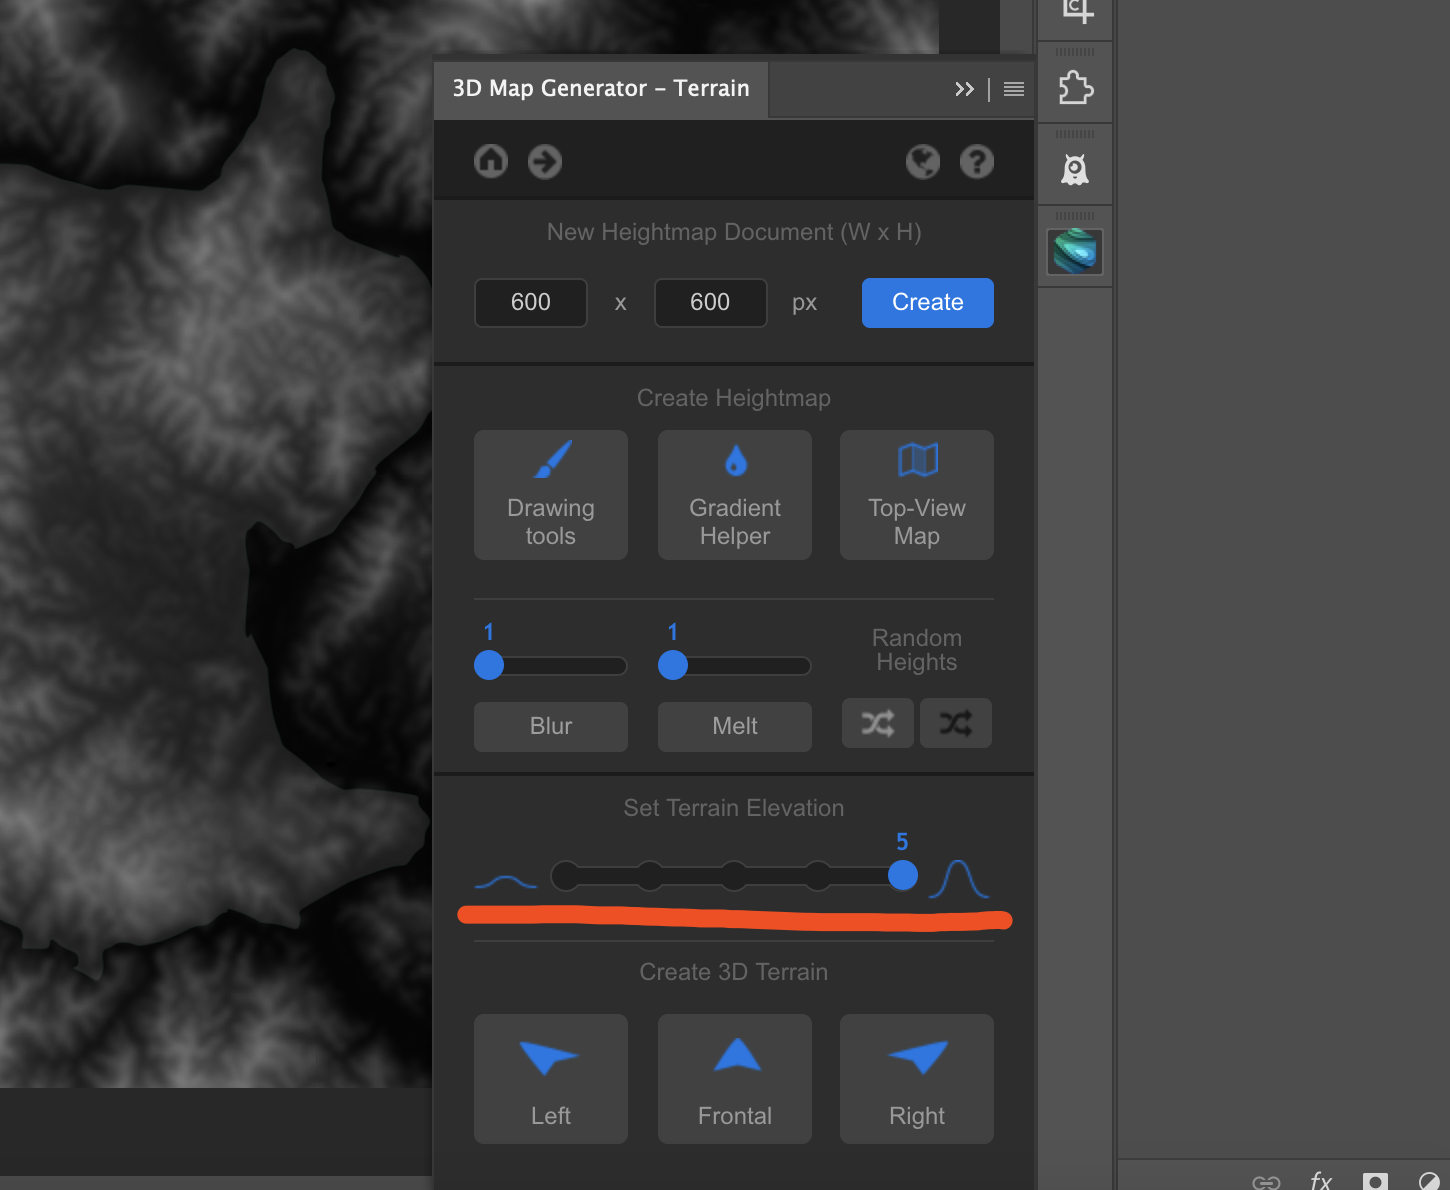Click the add layer mask icon
Screen dimensions: 1450x1190
[1375, 1182]
